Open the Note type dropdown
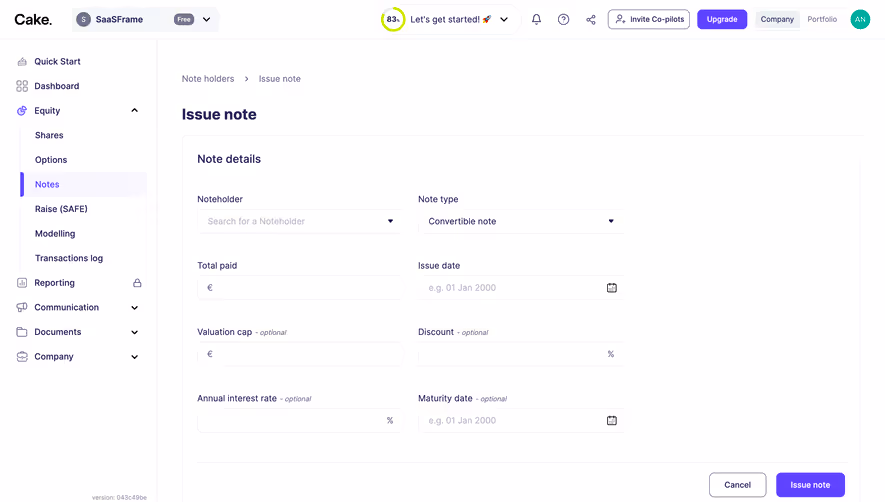Image resolution: width=885 pixels, height=502 pixels. coord(520,221)
